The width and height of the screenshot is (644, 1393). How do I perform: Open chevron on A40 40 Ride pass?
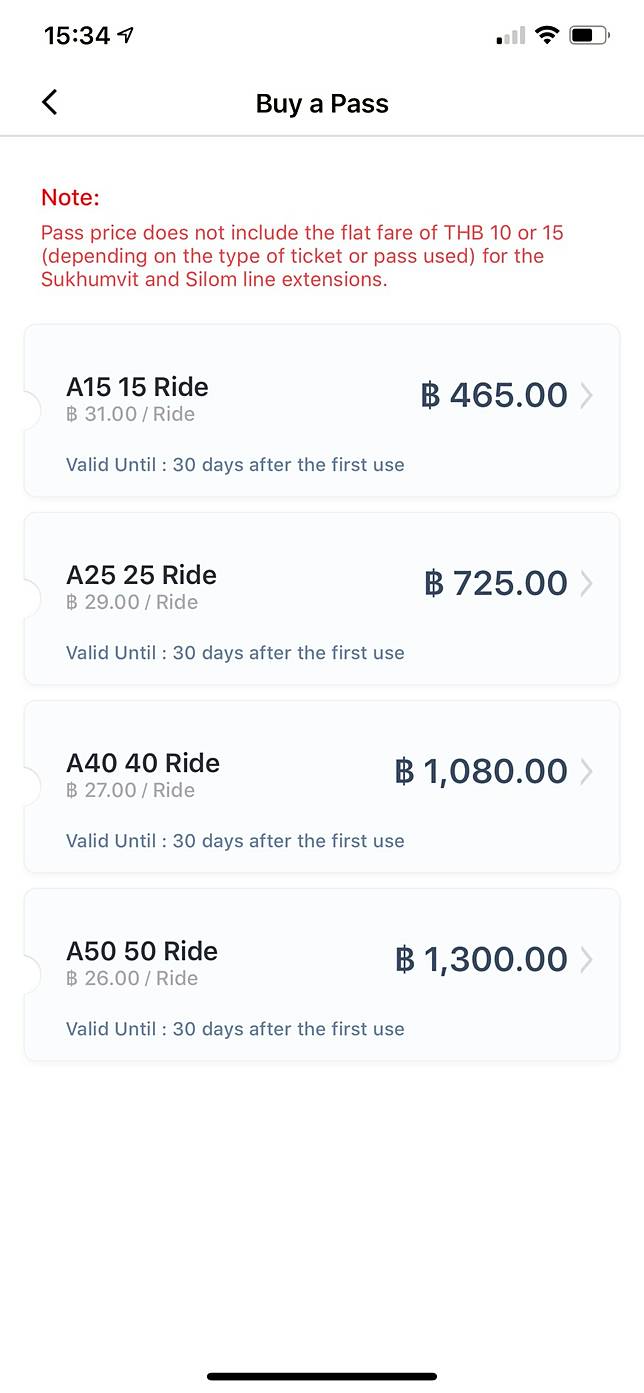click(x=586, y=771)
